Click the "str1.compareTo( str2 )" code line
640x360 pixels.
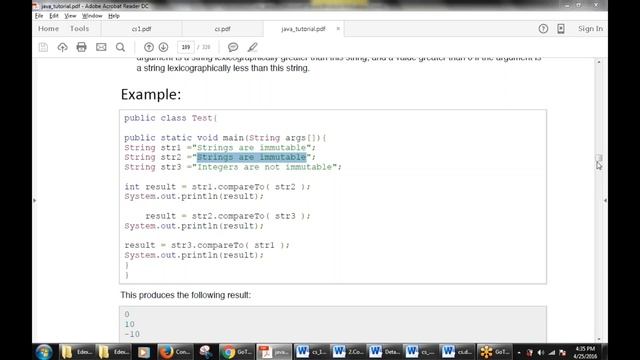click(x=218, y=187)
